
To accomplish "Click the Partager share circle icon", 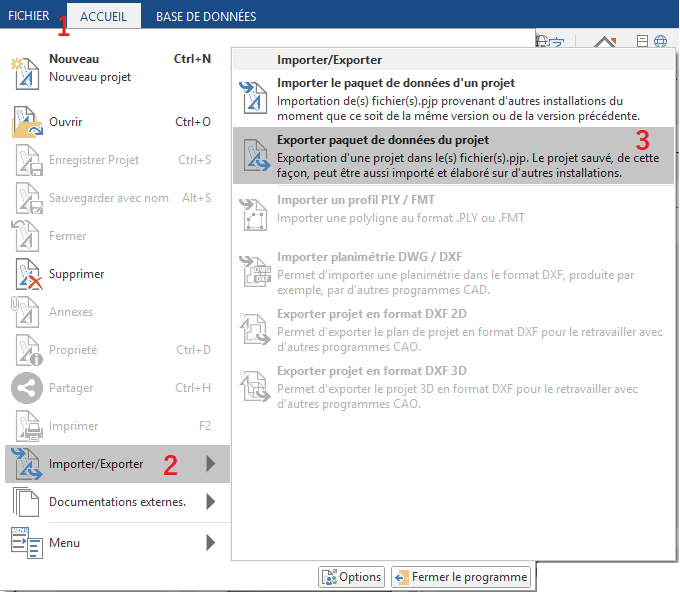I will (27, 388).
